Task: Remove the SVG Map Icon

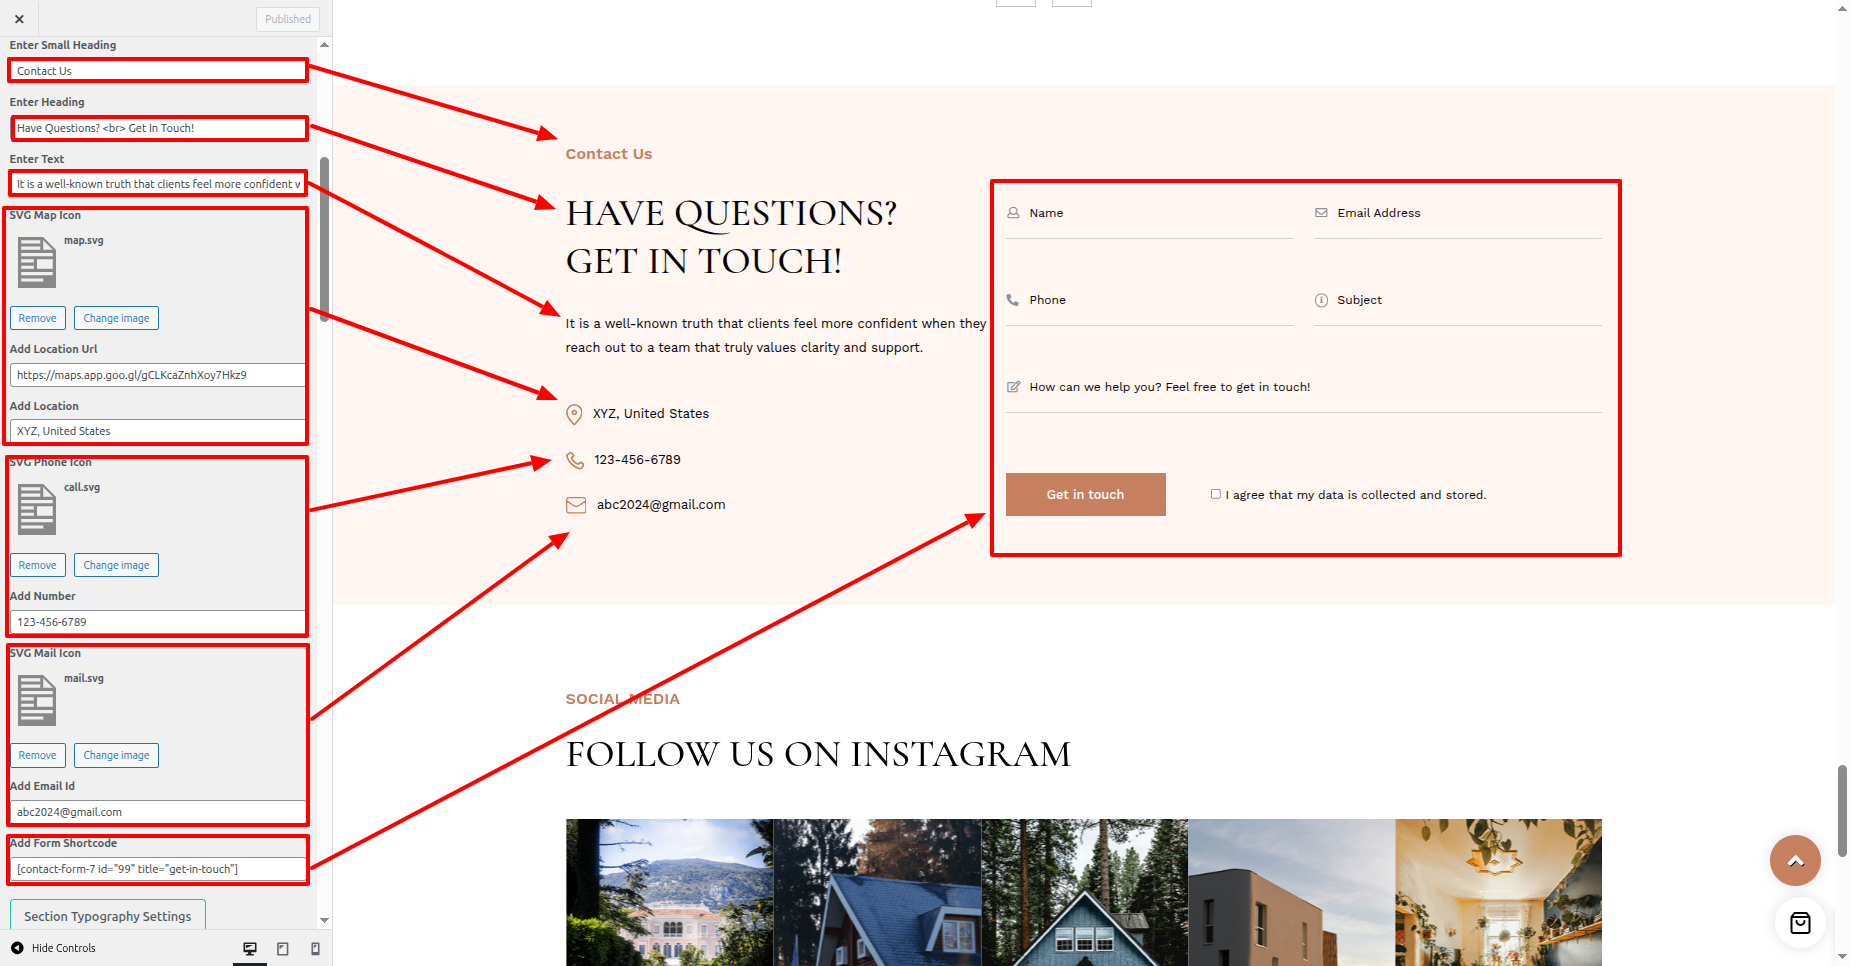Action: click(38, 318)
